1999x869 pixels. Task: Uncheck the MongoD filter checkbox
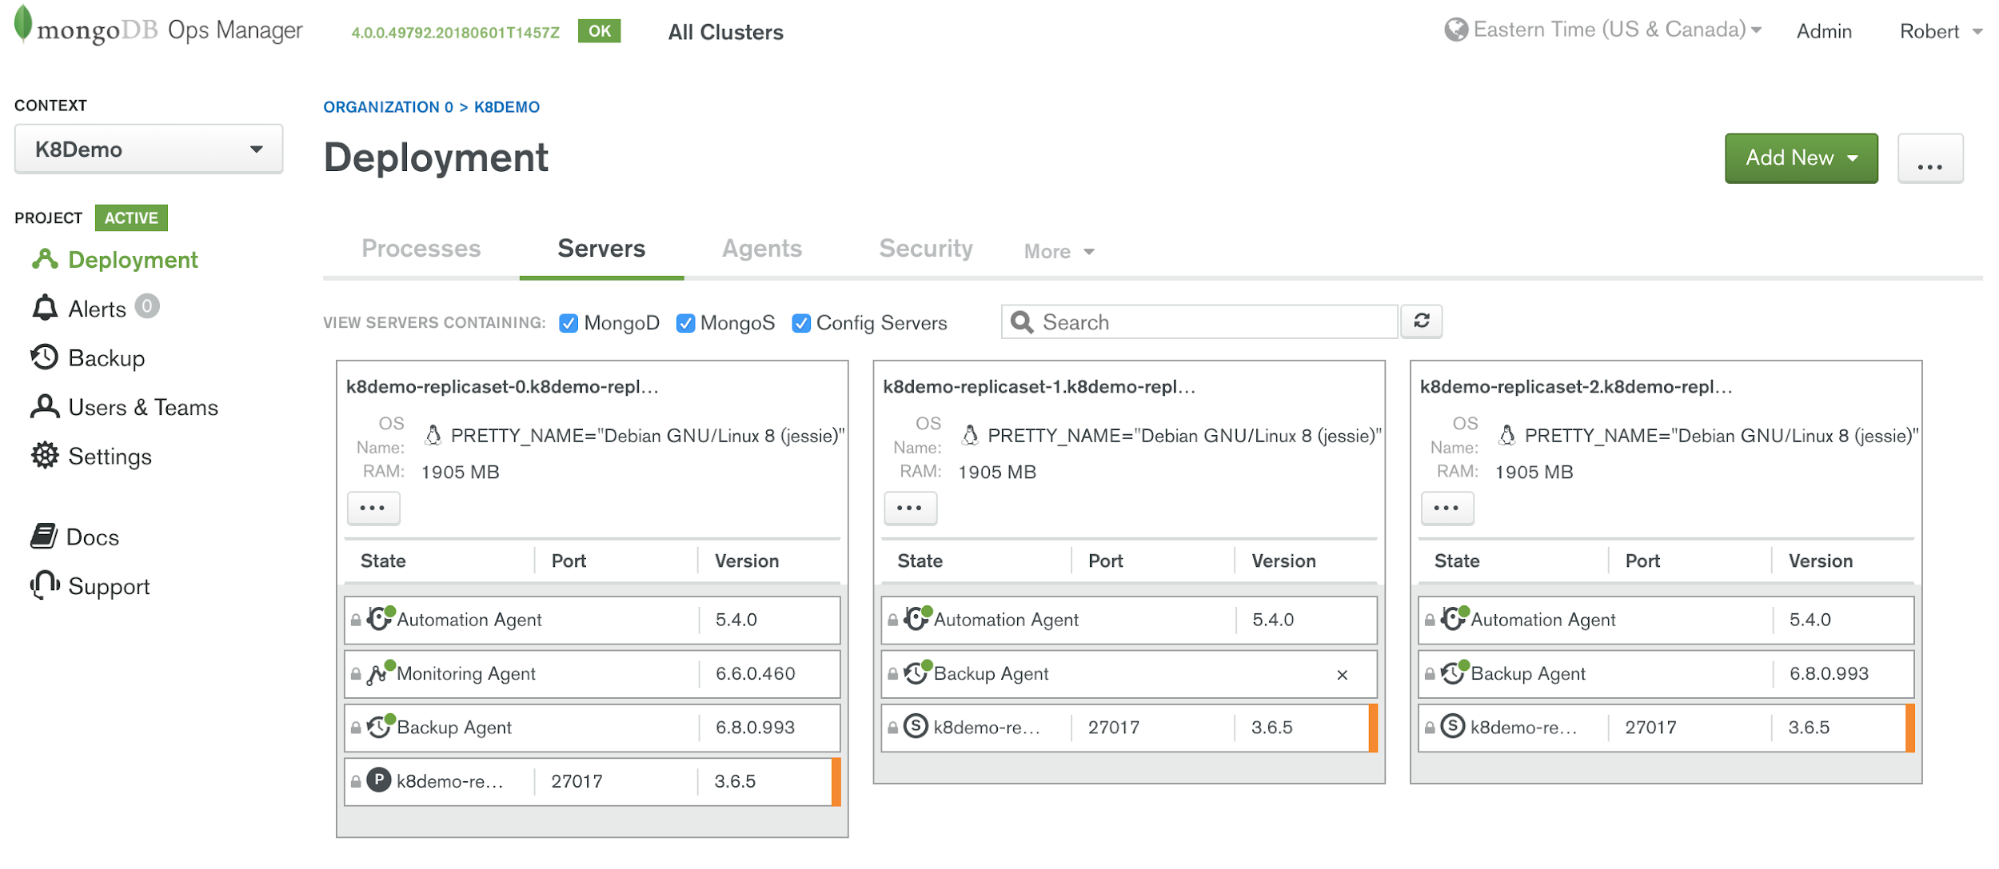click(569, 323)
